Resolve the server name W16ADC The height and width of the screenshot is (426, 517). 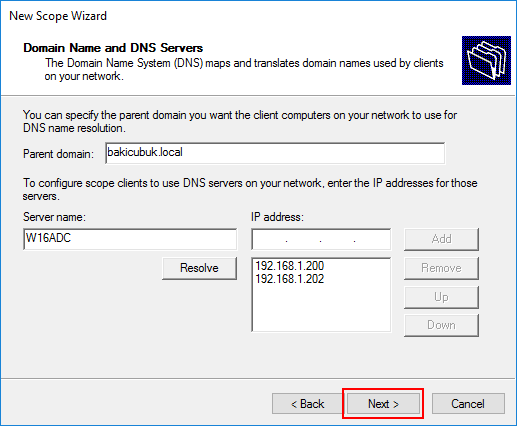199,268
